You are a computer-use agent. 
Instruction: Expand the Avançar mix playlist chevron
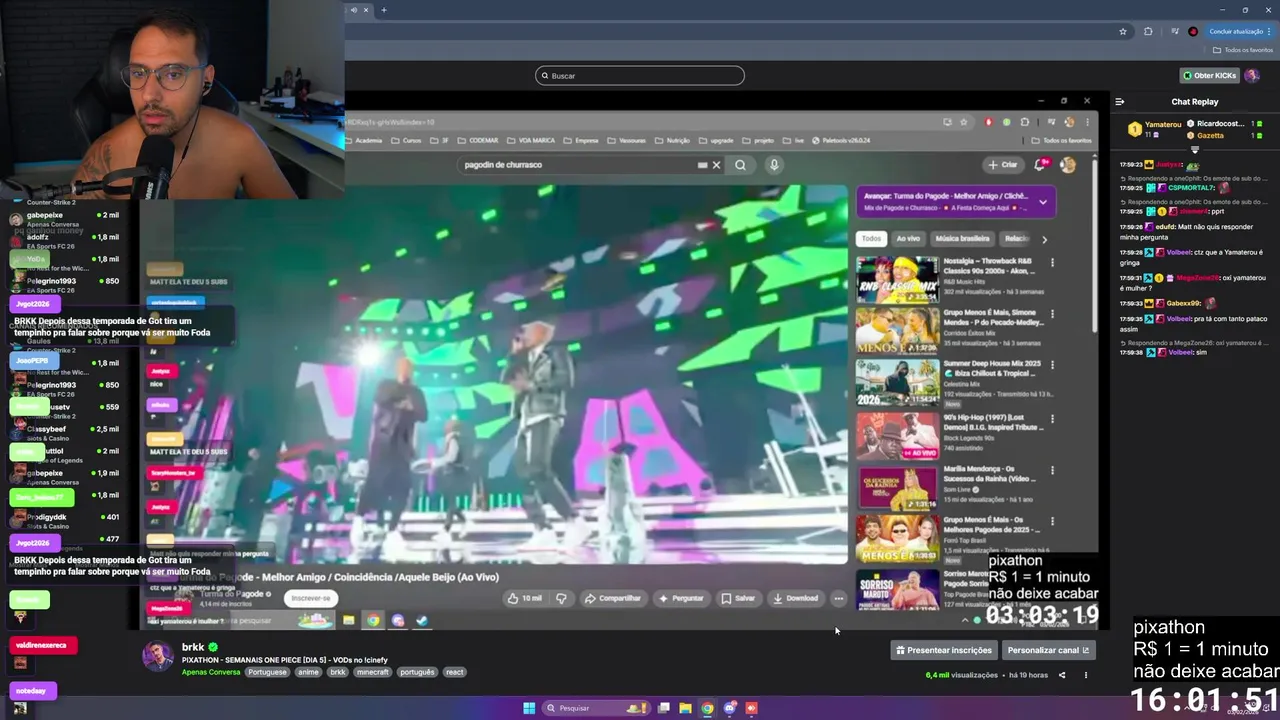[1042, 202]
